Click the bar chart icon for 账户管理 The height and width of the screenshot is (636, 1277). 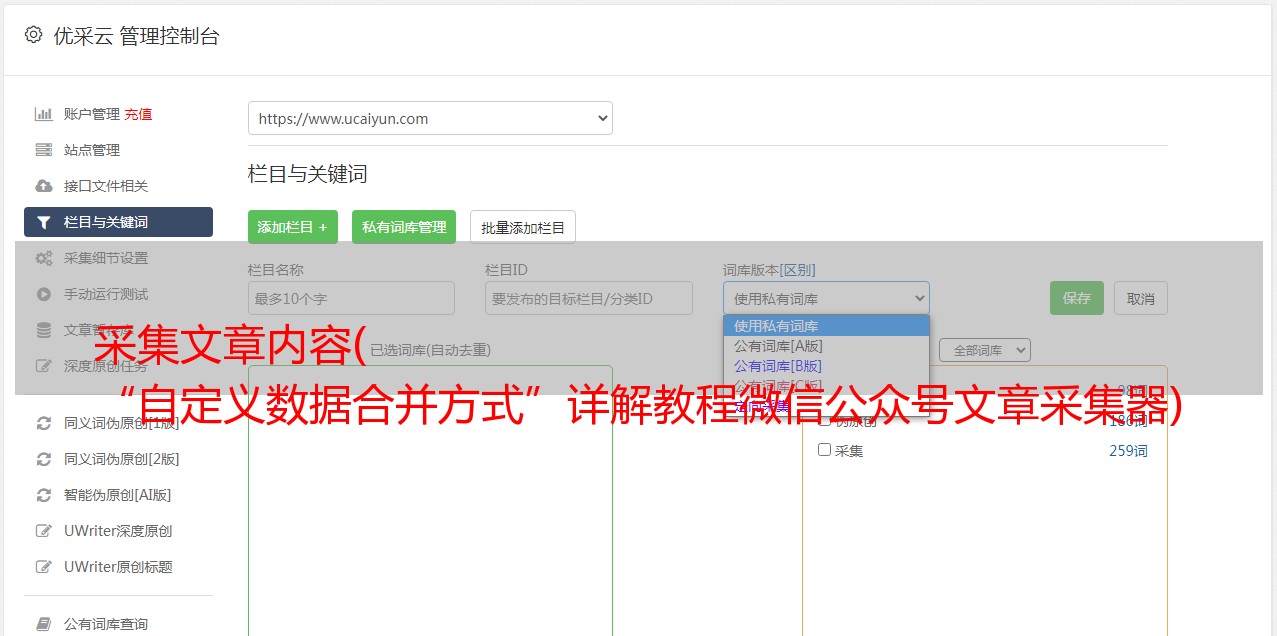click(x=43, y=114)
